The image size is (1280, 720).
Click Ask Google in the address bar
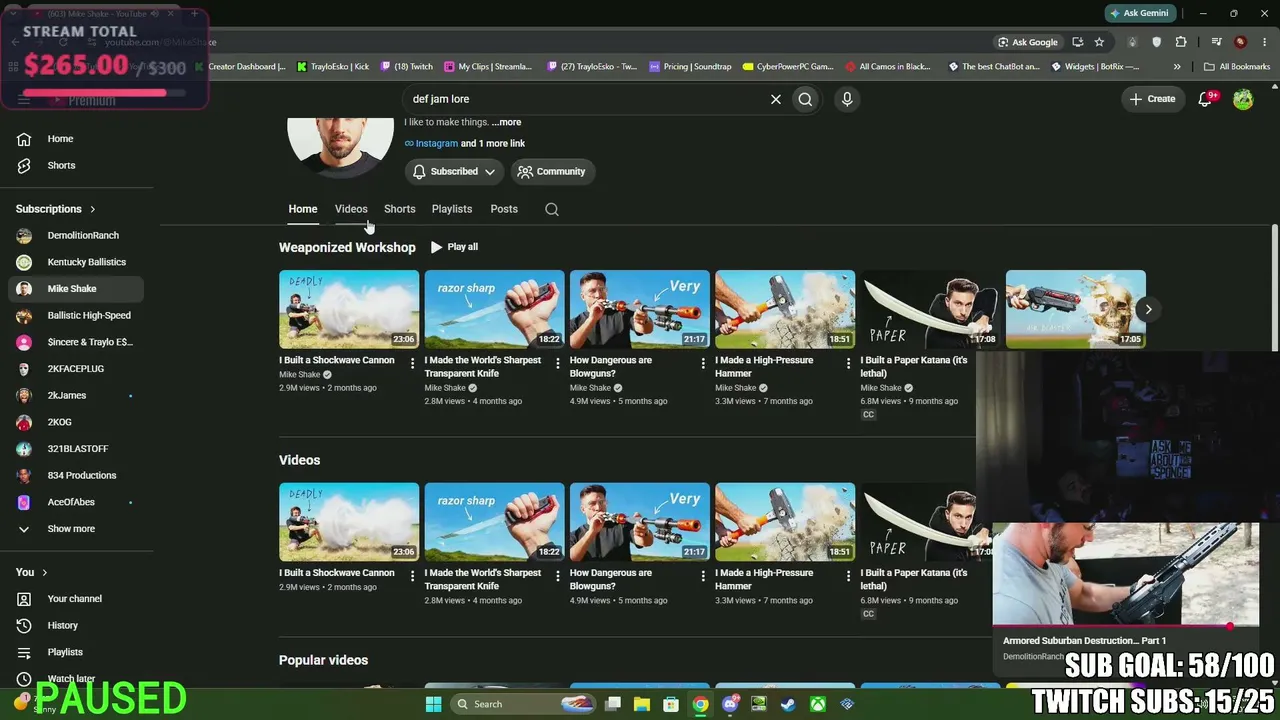(x=1028, y=42)
